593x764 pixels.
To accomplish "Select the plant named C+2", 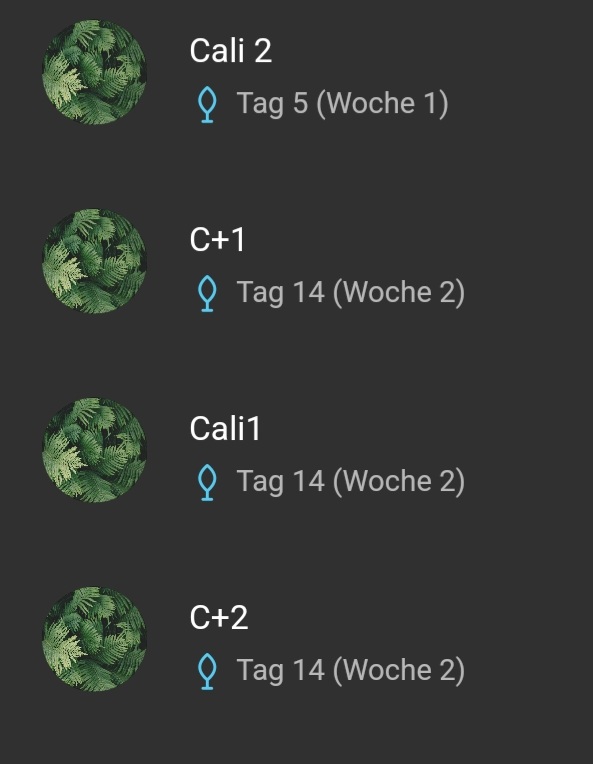I will pyautogui.click(x=219, y=617).
